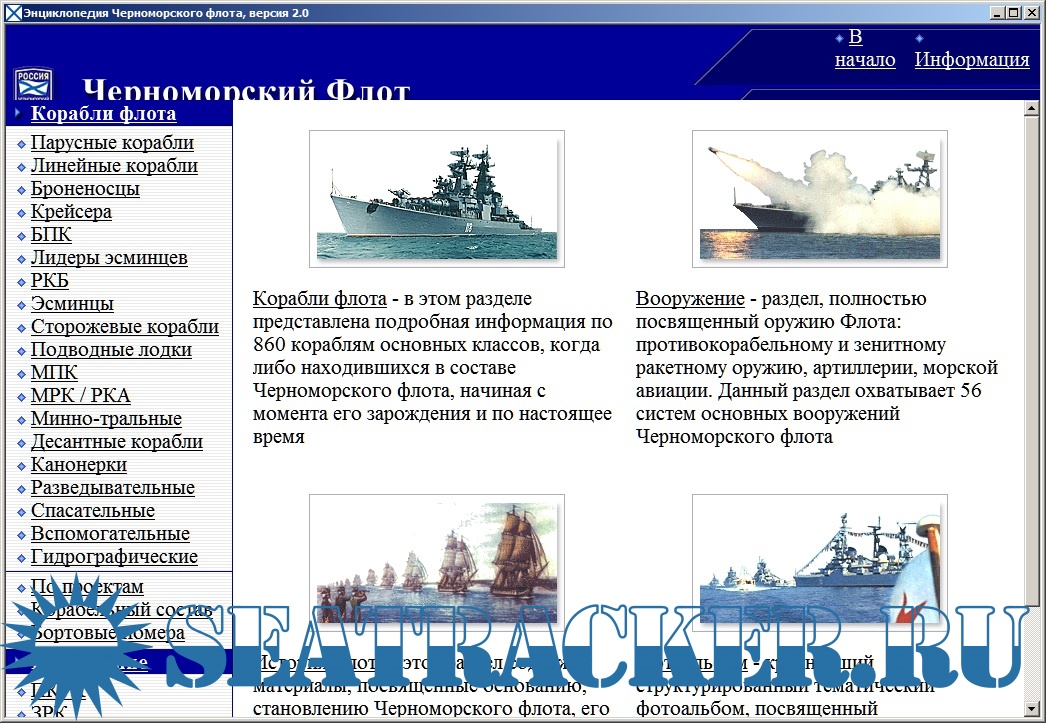Open the missile launch photo for Вооружение
Screen dimensions: 1046x723
[x=819, y=198]
